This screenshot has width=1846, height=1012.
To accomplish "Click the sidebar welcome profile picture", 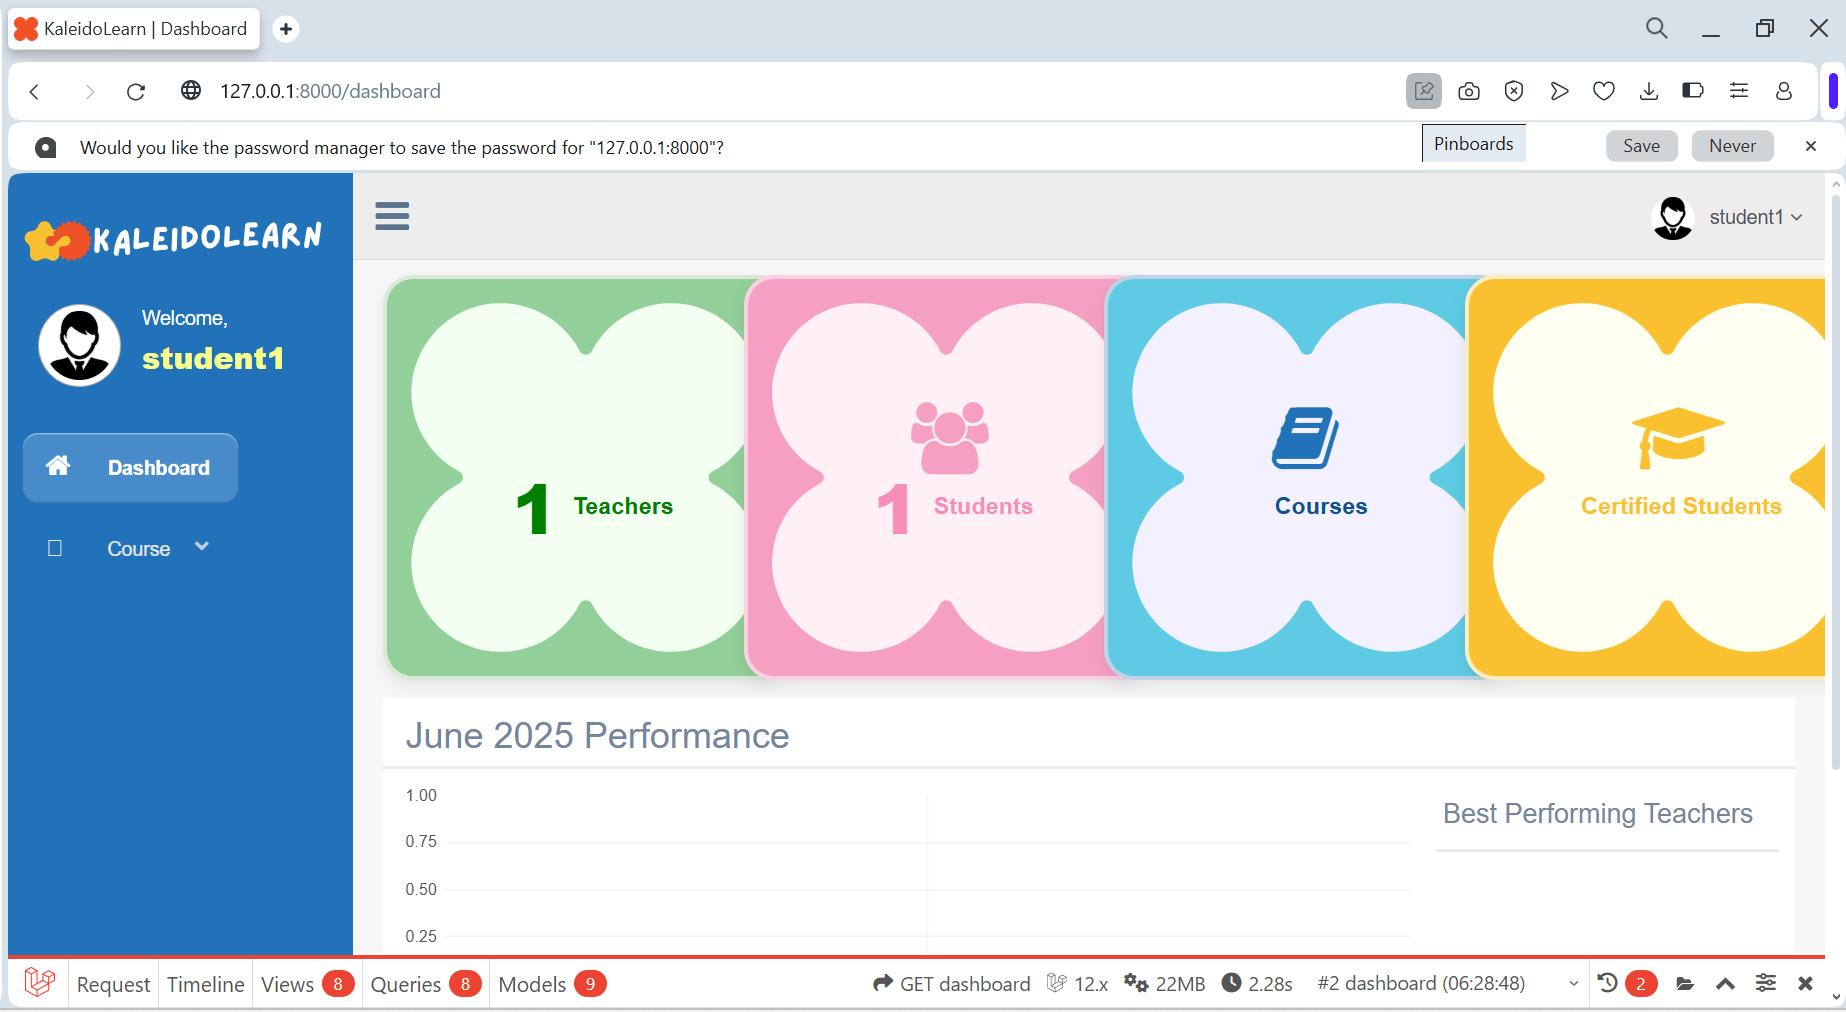I will (x=80, y=345).
